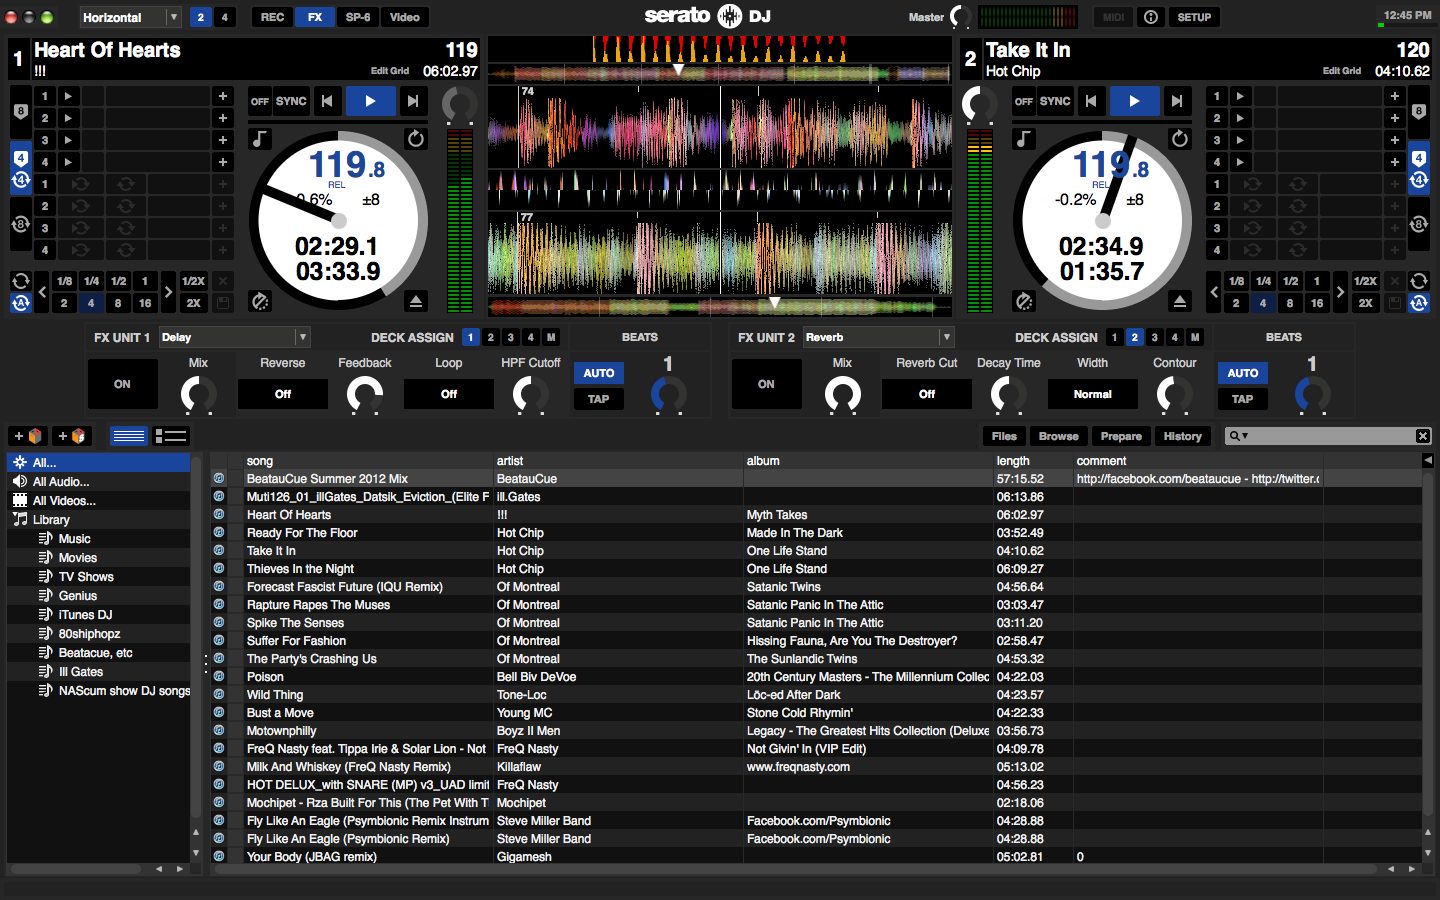The width and height of the screenshot is (1440, 900).
Task: Open the tempo tap icon on deck 2
Action: click(x=1024, y=301)
